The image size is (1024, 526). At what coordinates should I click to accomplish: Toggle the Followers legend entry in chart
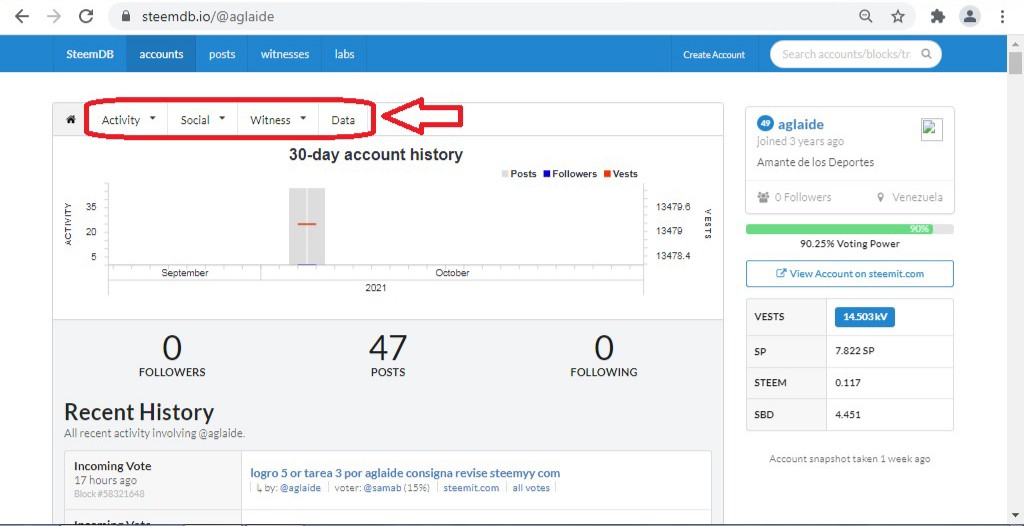[569, 174]
